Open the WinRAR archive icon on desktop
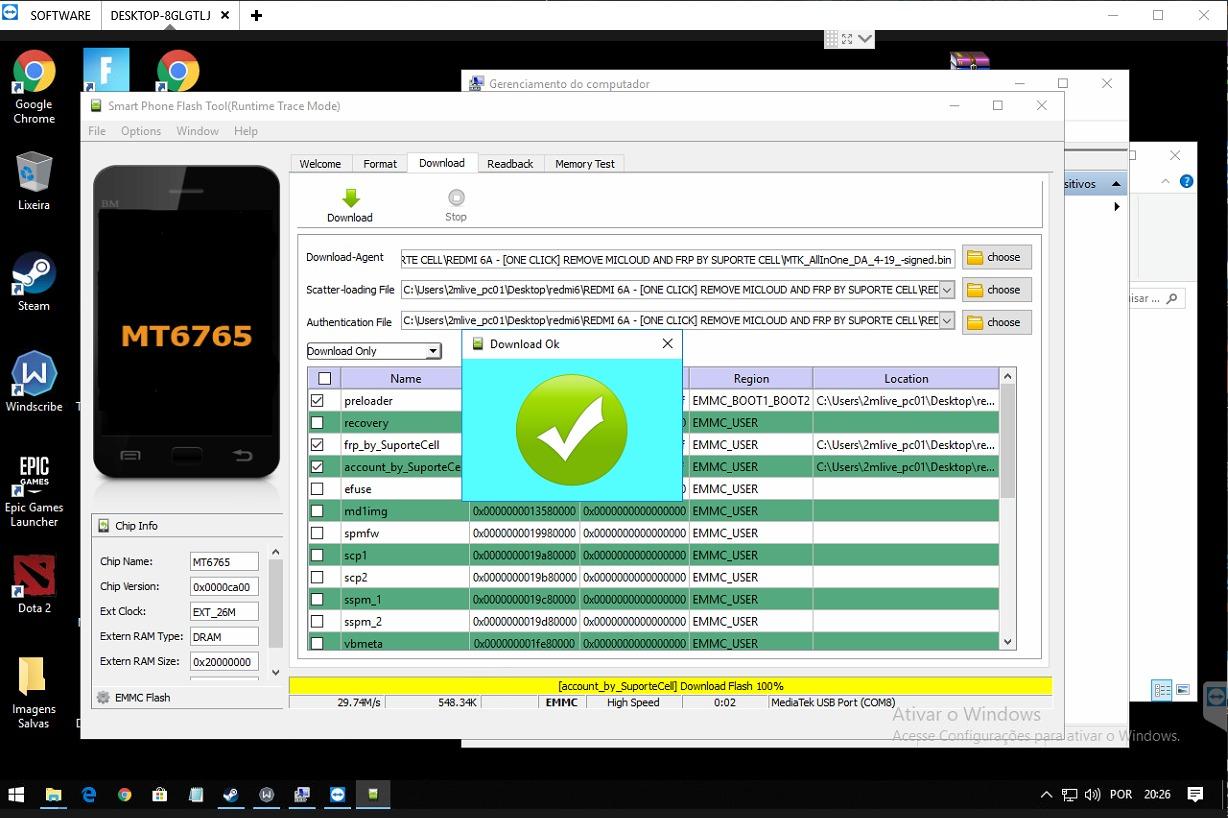The width and height of the screenshot is (1228, 818). tap(969, 62)
